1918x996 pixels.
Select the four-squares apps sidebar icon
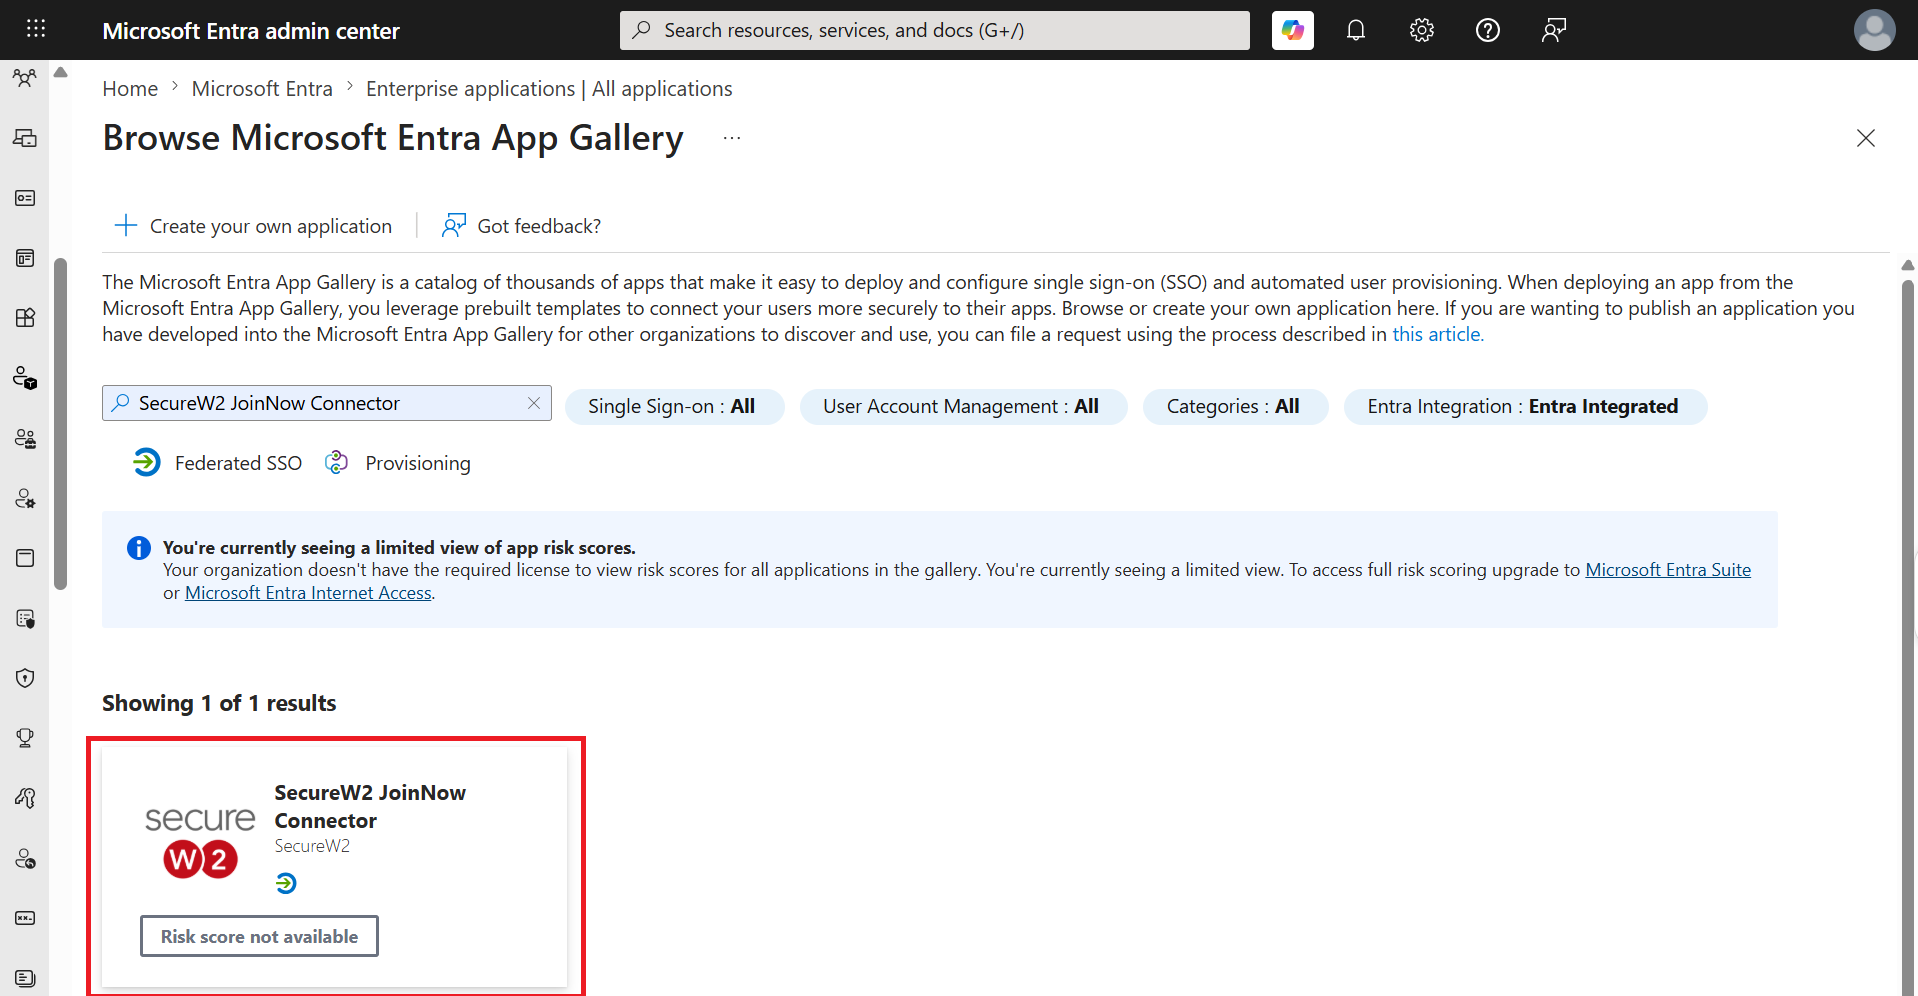point(25,318)
